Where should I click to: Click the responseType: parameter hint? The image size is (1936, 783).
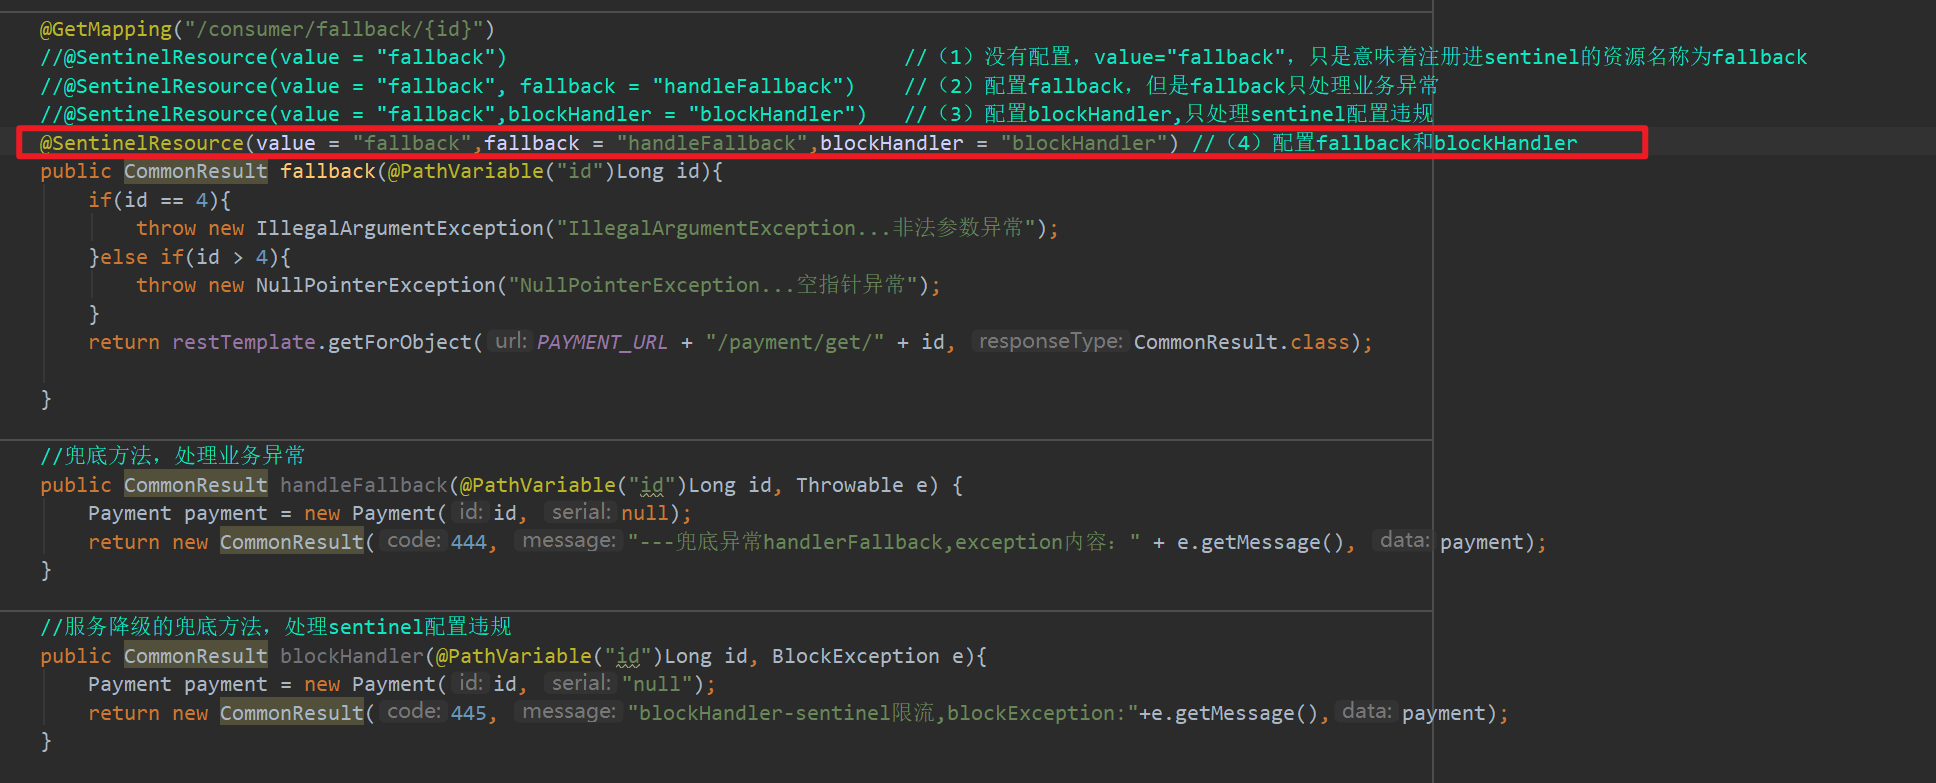coord(1050,341)
